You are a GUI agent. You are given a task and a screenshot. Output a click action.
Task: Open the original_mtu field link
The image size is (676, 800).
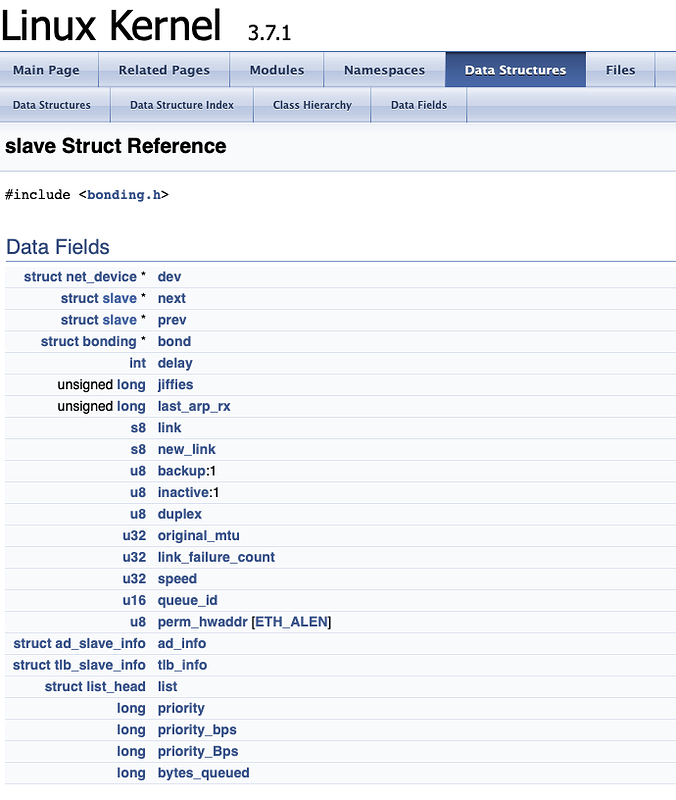click(x=199, y=536)
